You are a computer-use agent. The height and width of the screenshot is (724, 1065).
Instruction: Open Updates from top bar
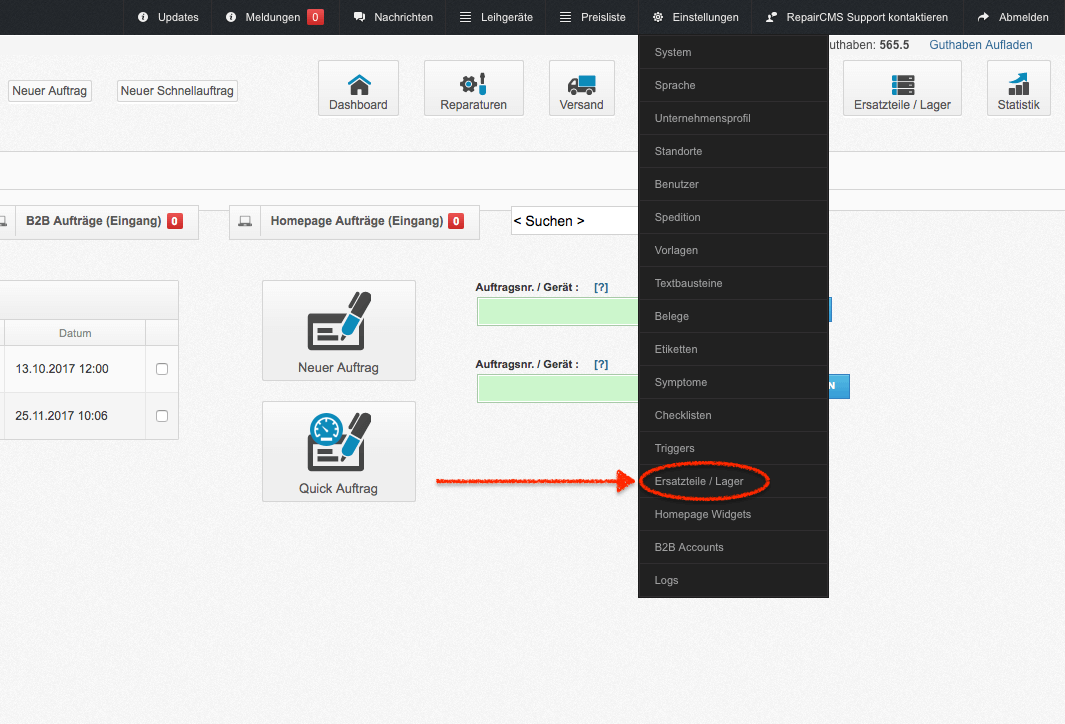click(x=168, y=17)
